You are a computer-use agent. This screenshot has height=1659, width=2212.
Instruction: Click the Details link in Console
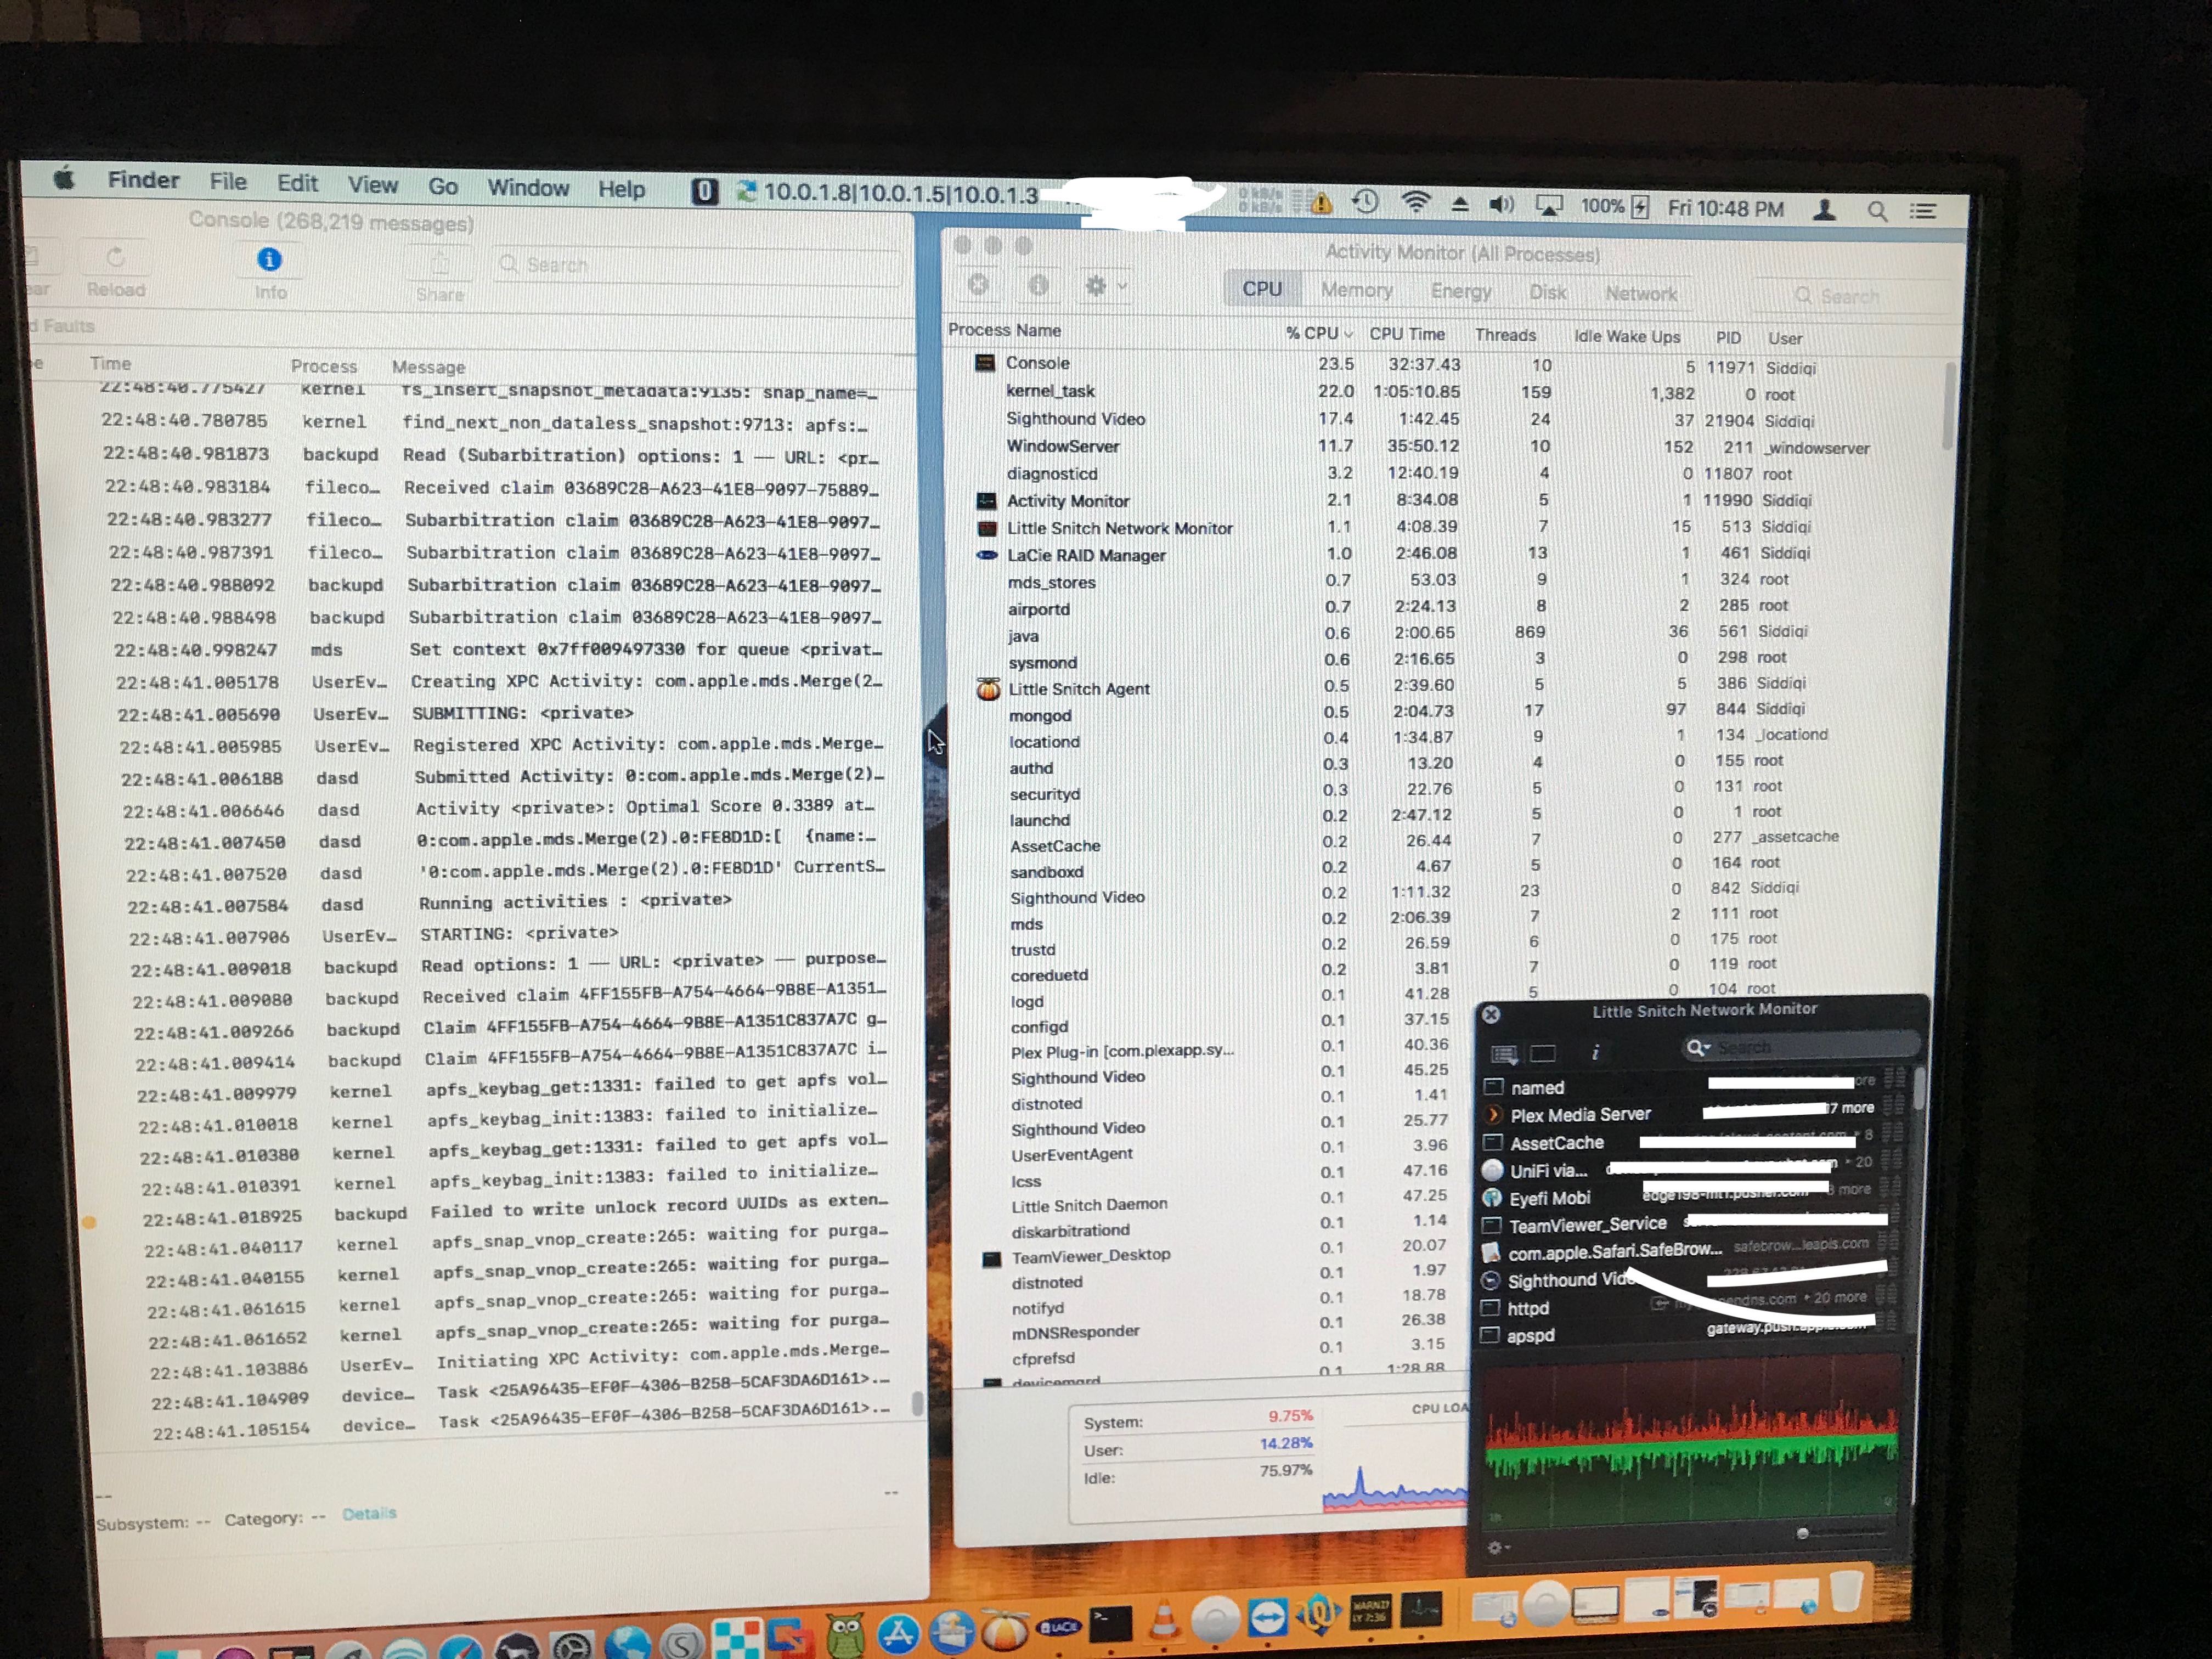(369, 1514)
